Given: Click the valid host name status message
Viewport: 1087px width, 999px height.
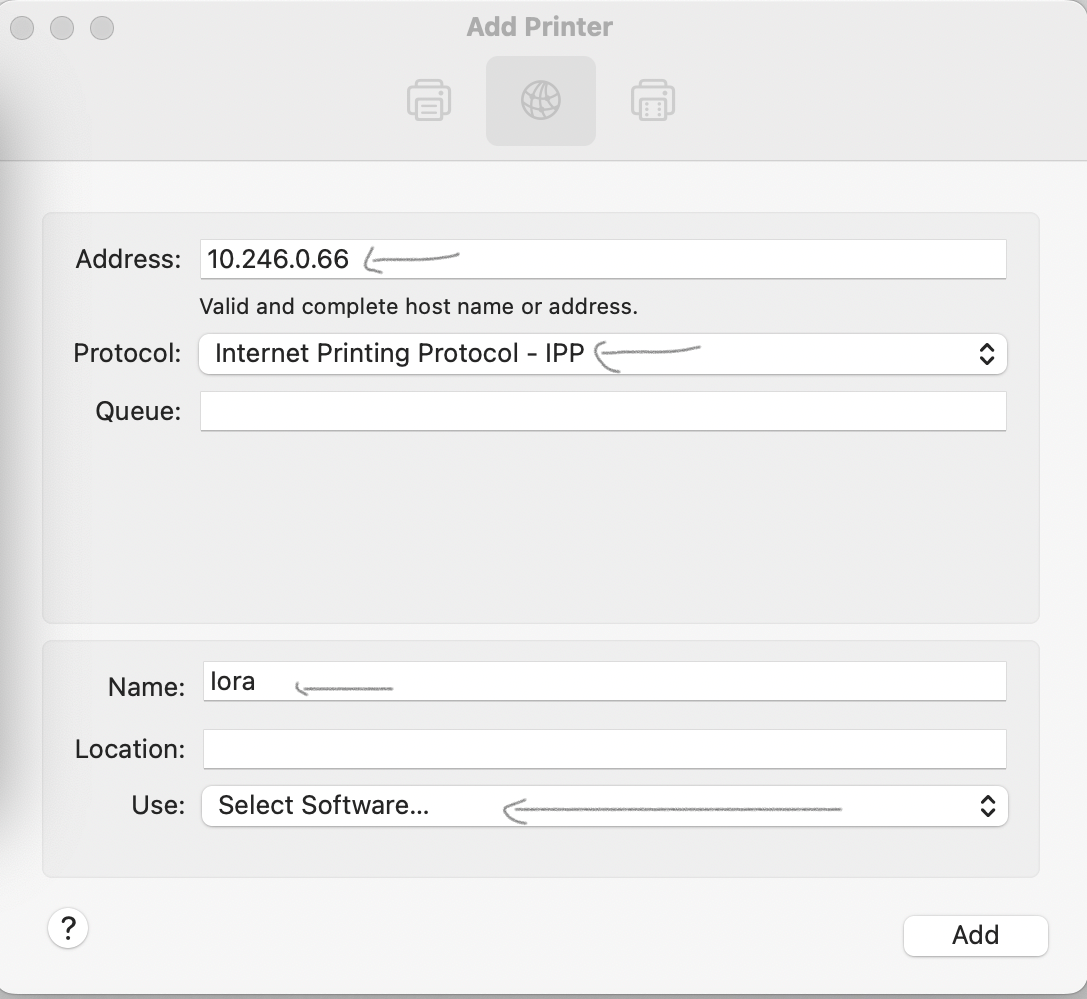Looking at the screenshot, I should pos(418,307).
